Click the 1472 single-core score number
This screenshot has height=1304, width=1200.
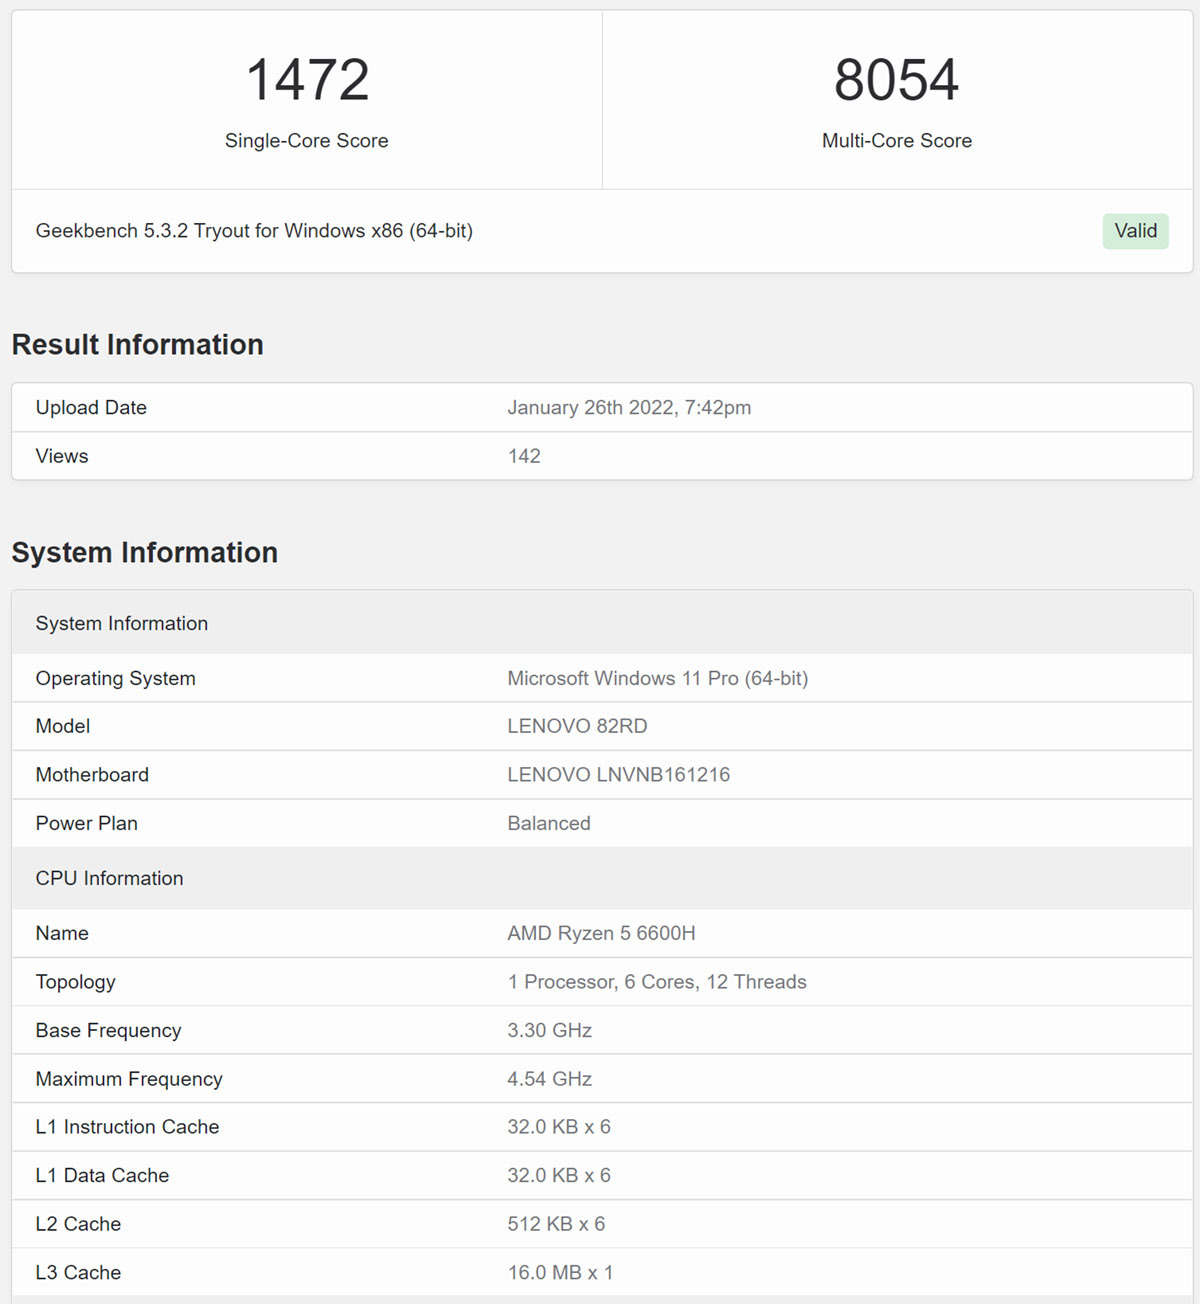click(307, 80)
